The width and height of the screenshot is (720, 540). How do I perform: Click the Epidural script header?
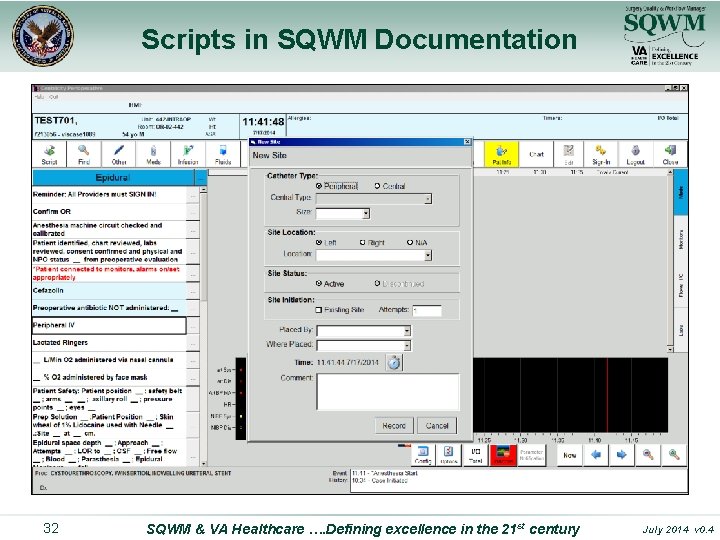tap(113, 178)
